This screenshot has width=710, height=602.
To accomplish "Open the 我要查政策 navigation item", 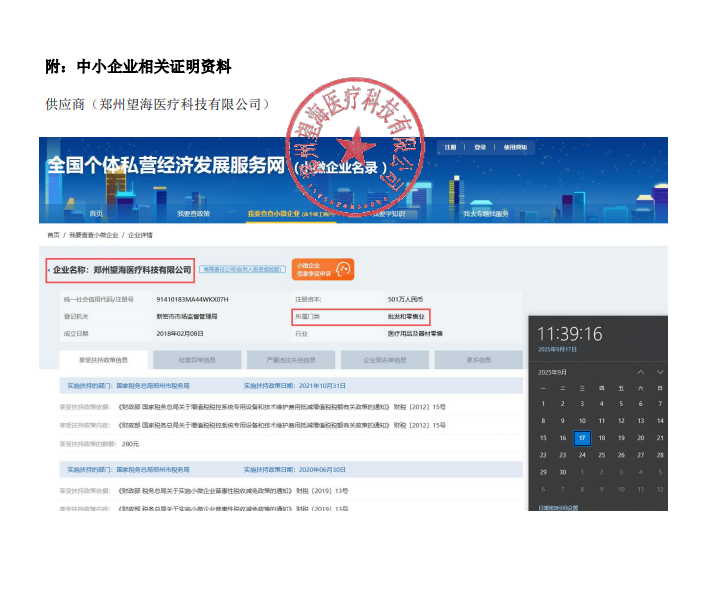I will [193, 213].
